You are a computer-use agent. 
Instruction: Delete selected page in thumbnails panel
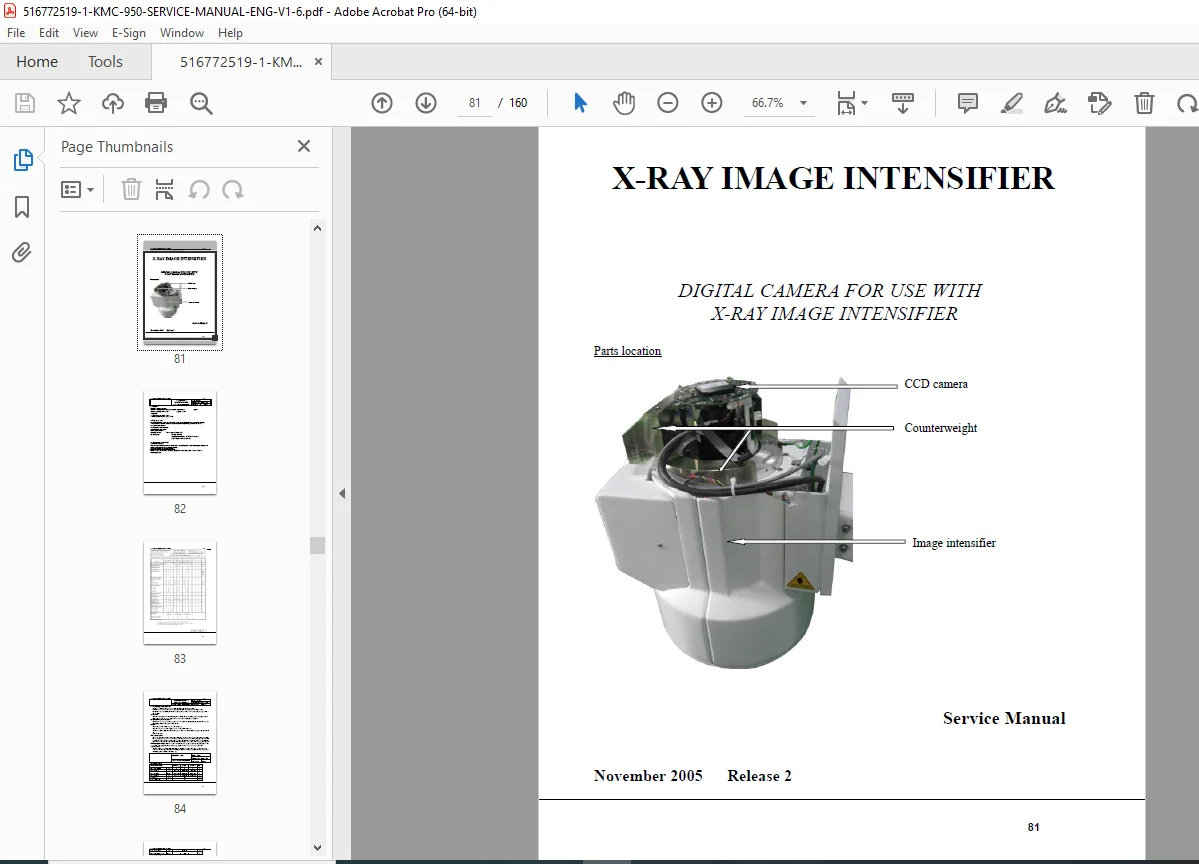click(131, 189)
